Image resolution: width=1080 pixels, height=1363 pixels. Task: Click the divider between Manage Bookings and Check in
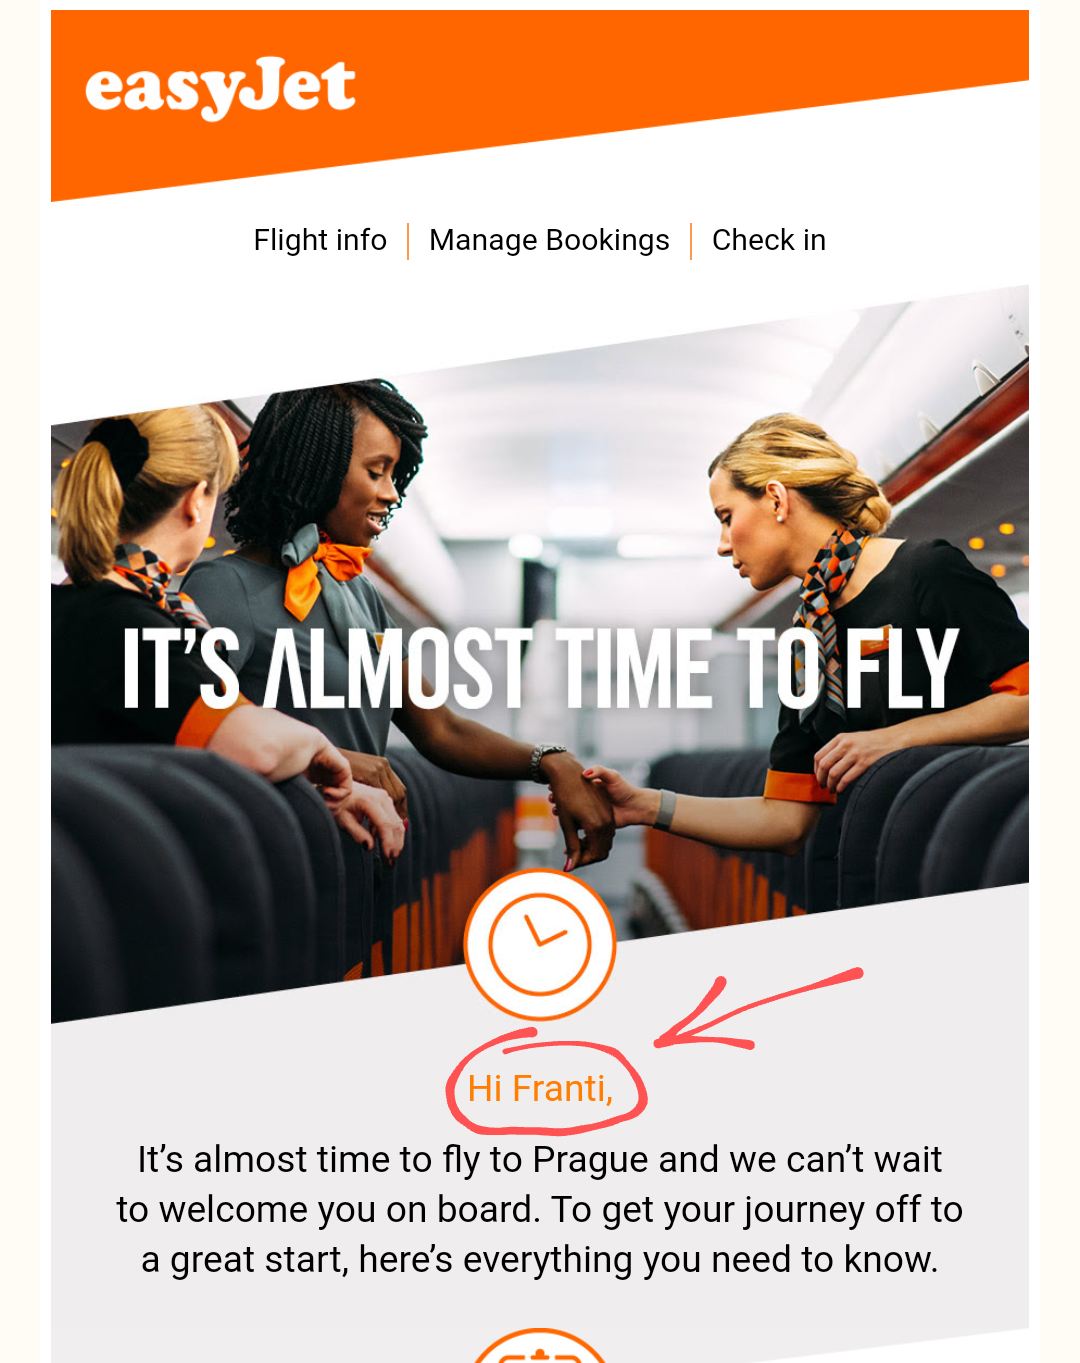pos(691,241)
